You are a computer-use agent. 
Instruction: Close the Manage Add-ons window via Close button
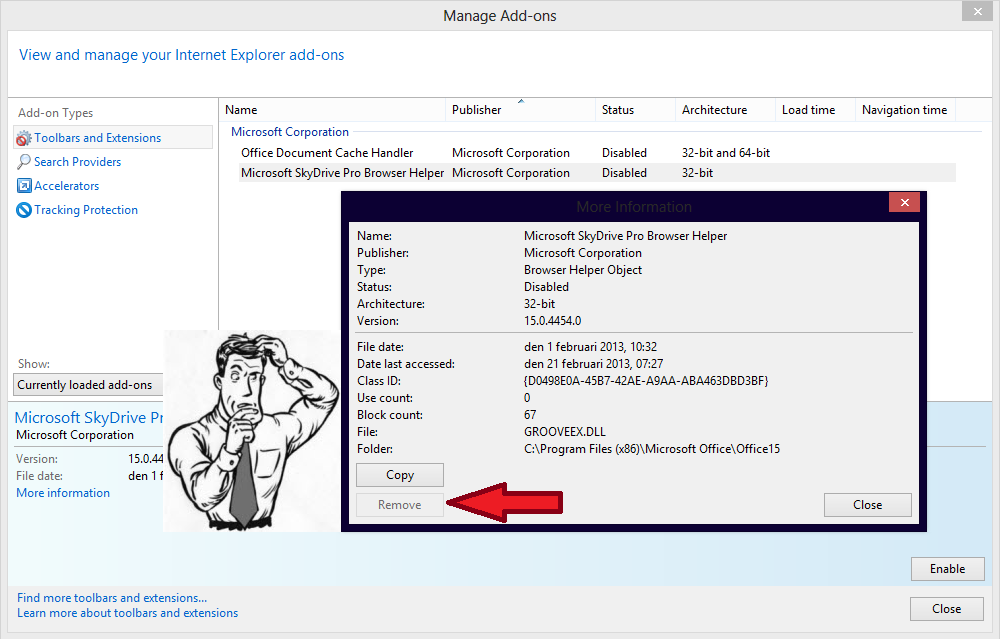[946, 609]
